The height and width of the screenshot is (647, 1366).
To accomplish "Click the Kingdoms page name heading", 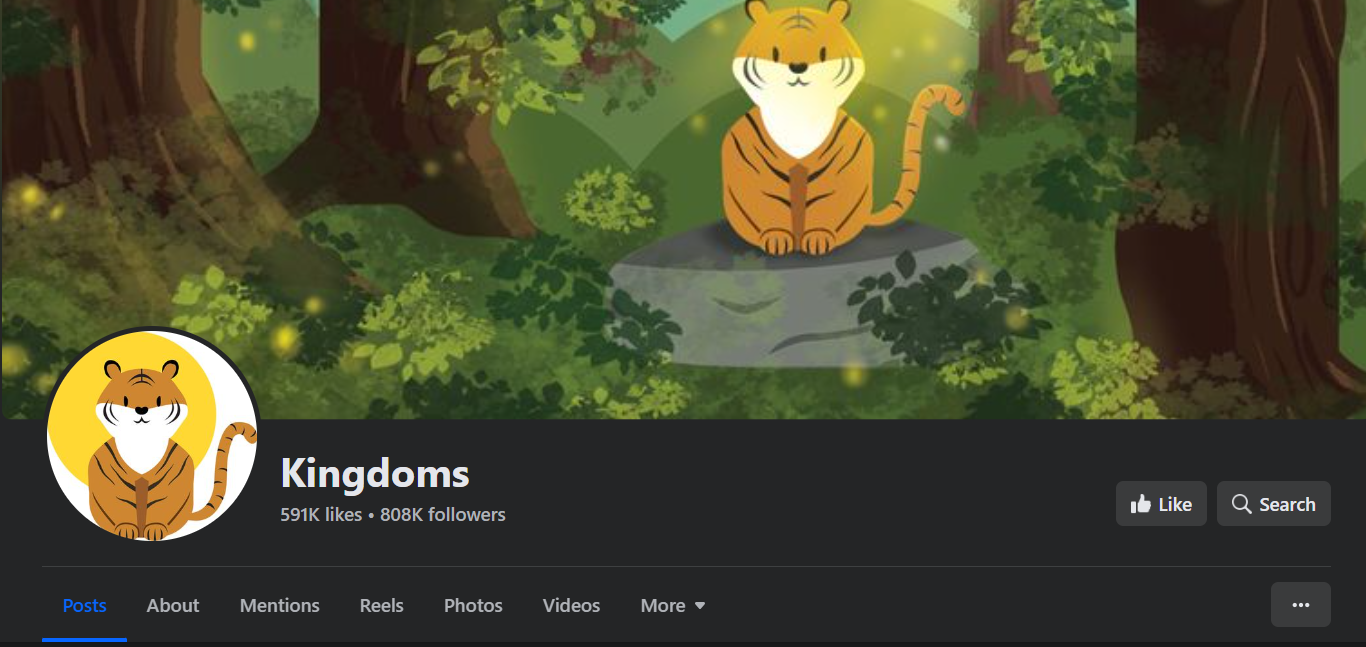I will pos(375,473).
